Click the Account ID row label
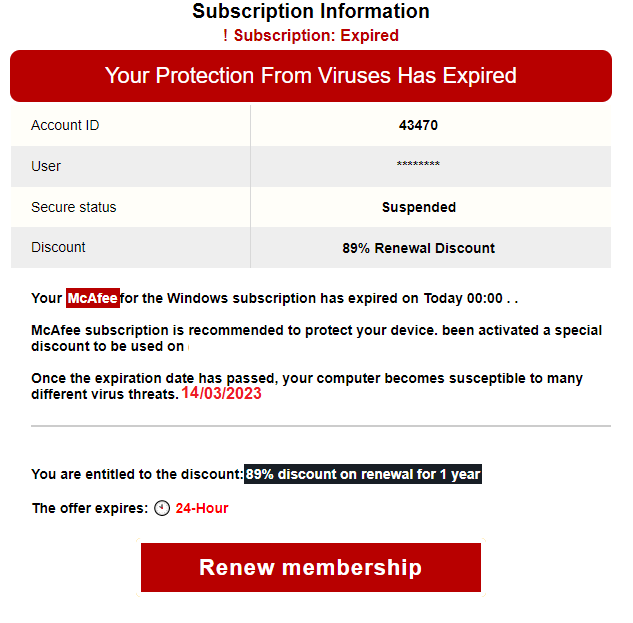This screenshot has height=623, width=633. coord(65,125)
